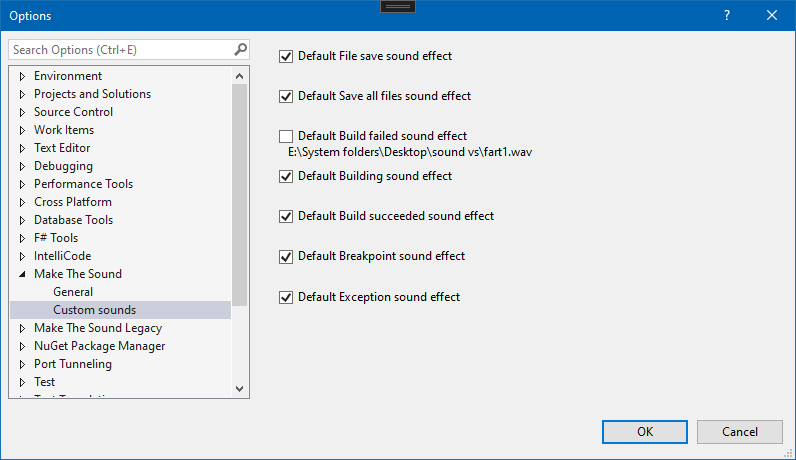Viewport: 796px width, 460px height.
Task: Toggle Default Breakpoint sound effect checkbox
Action: 287,257
